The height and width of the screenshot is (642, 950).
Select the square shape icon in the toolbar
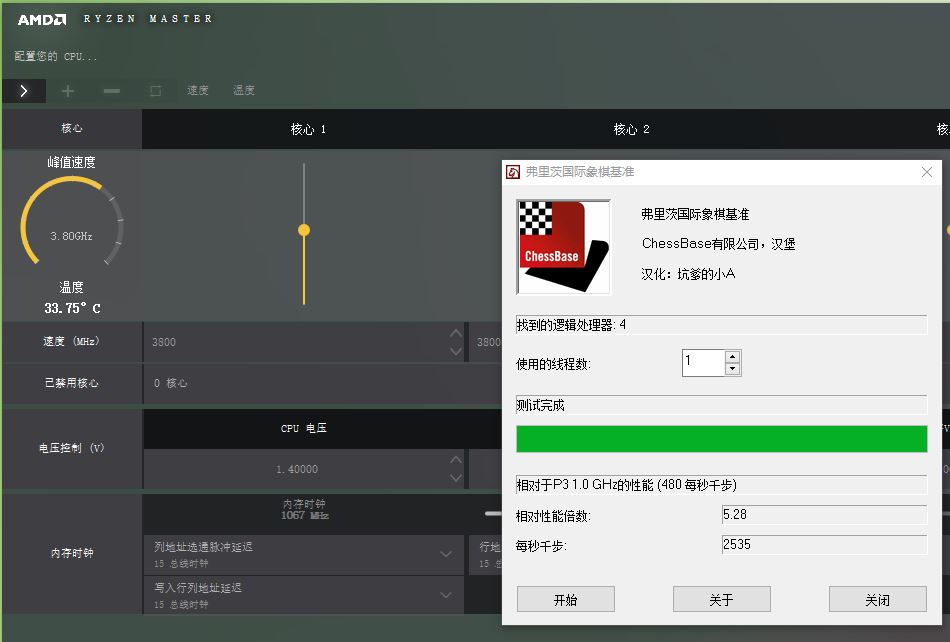coord(153,90)
